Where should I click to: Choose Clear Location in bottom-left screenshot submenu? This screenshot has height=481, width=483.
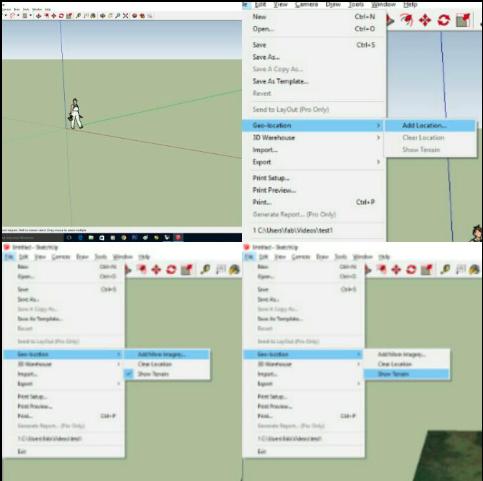coord(167,364)
